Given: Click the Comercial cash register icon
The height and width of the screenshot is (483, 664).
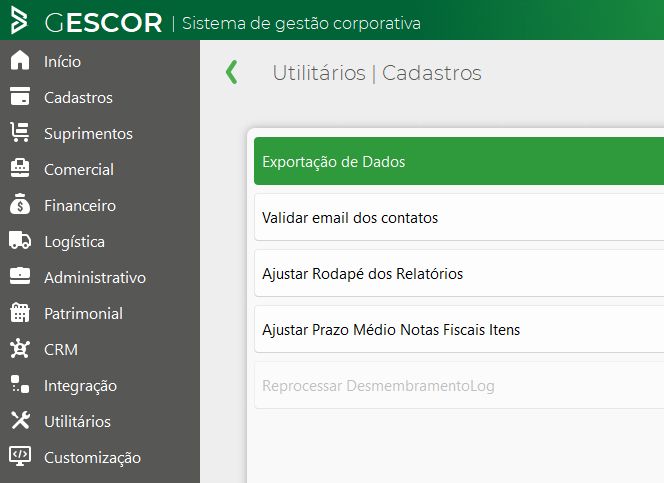Looking at the screenshot, I should pos(20,168).
